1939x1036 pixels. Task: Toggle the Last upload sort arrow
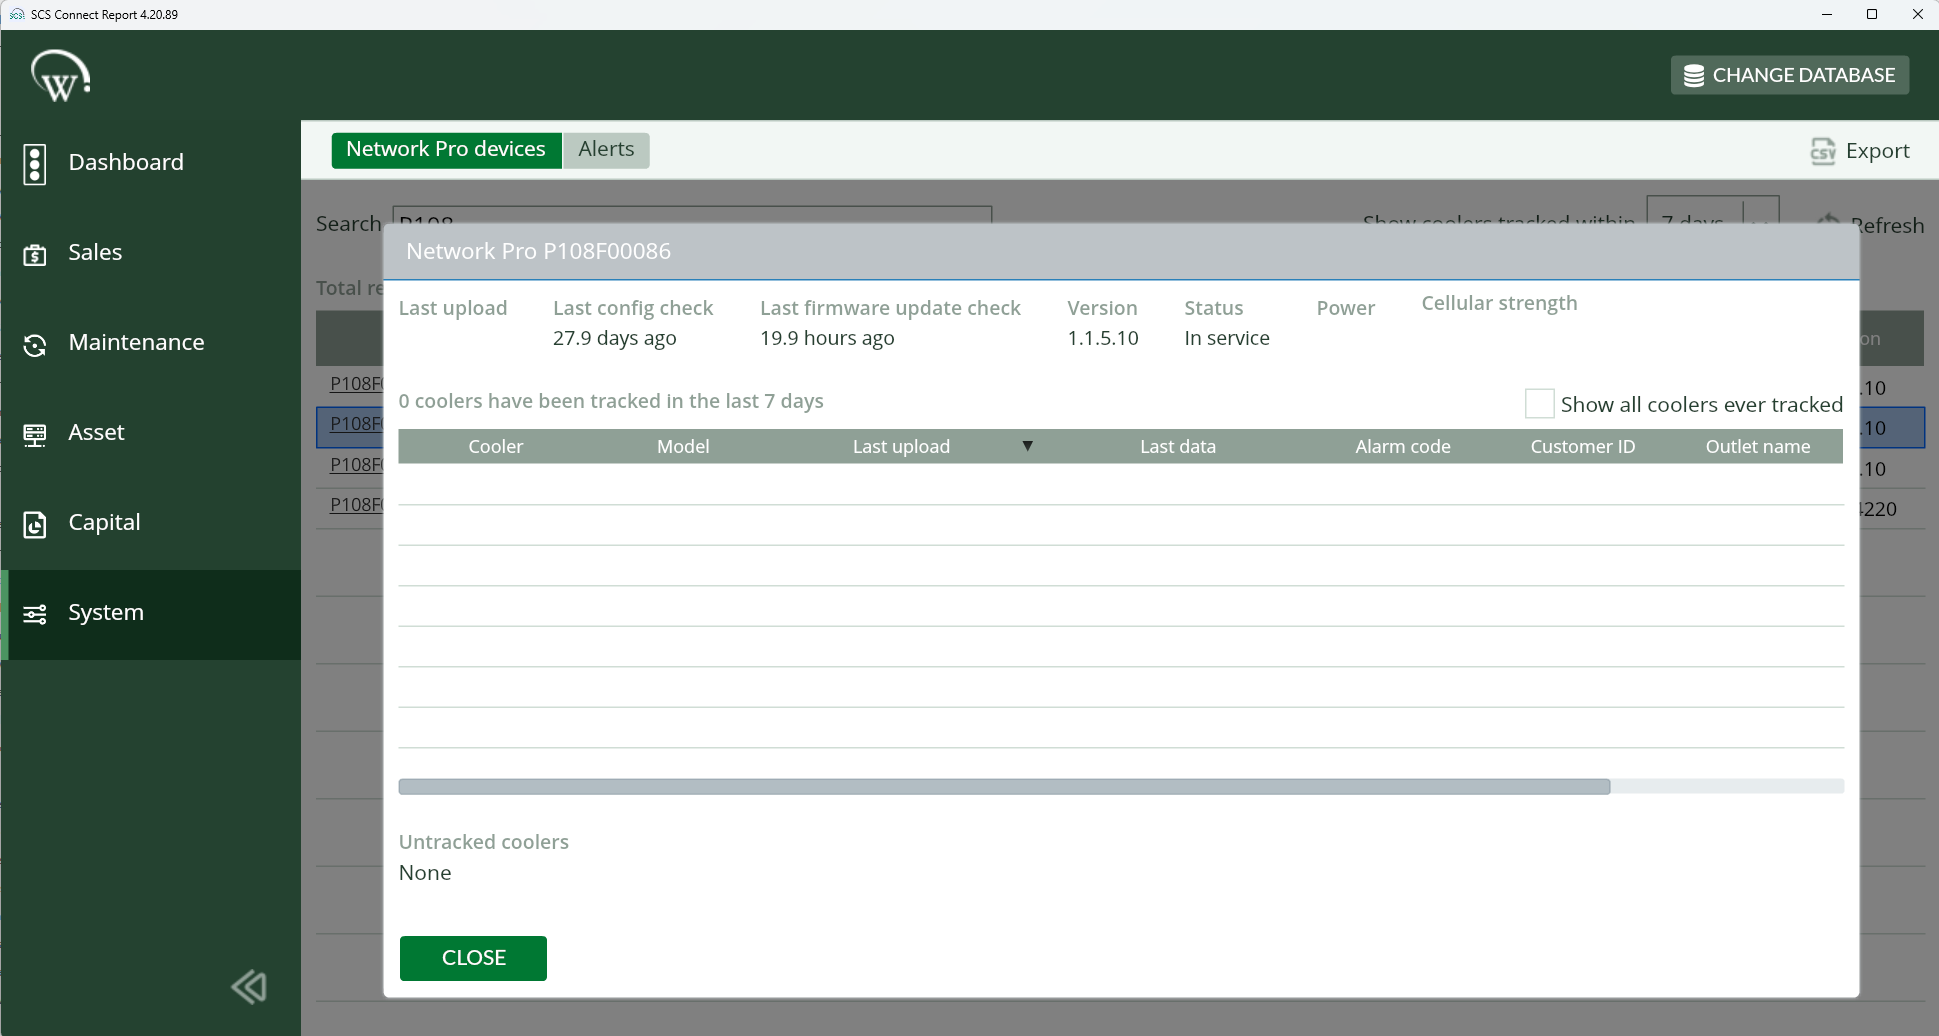pos(1027,446)
